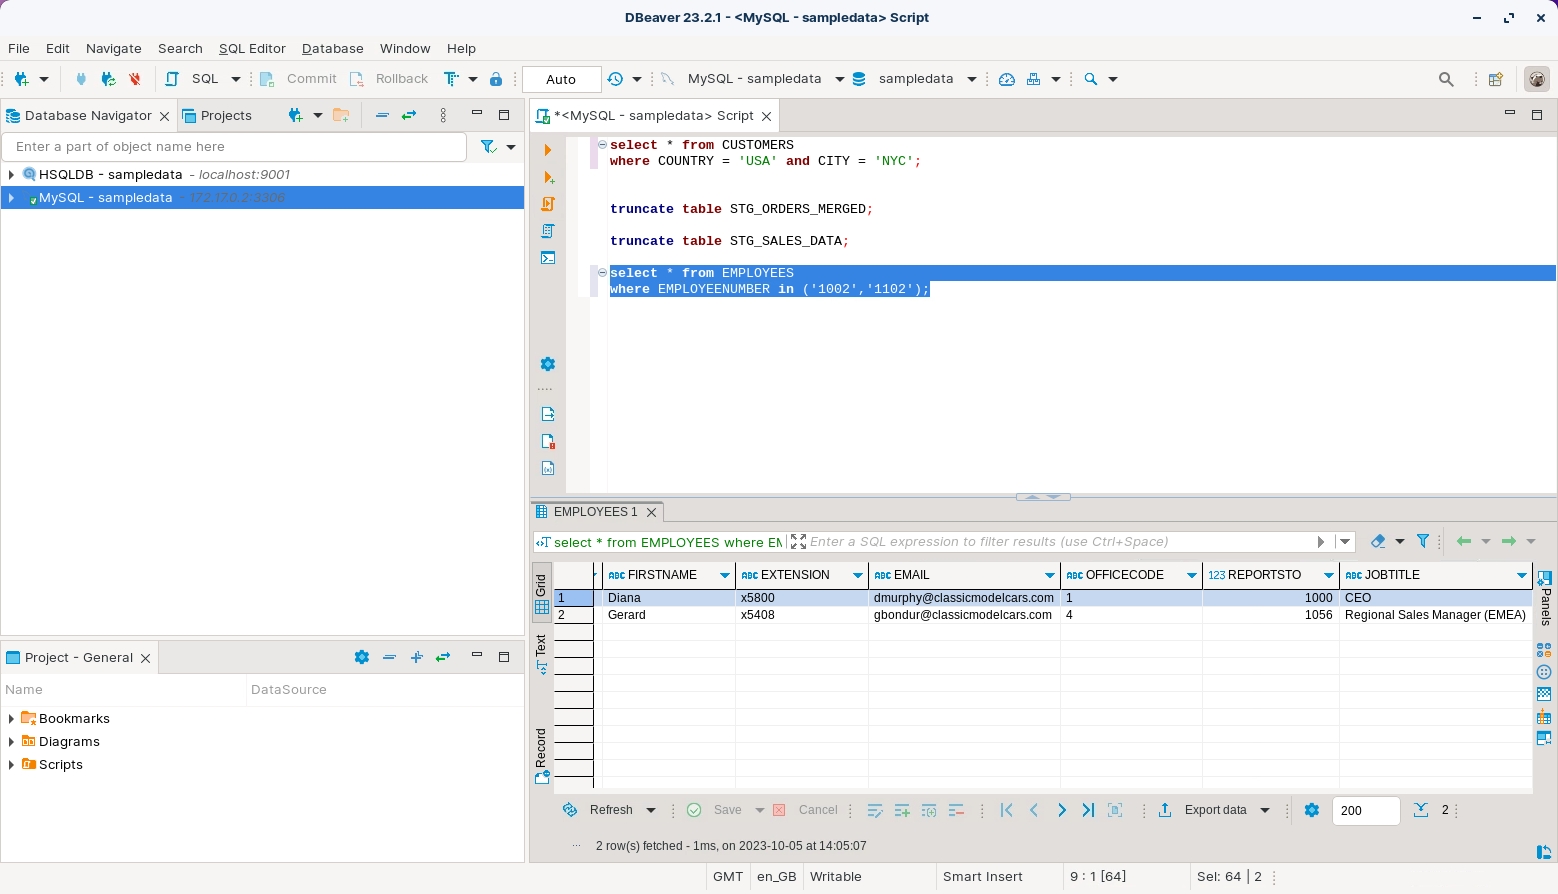1558x894 pixels.
Task: Click the Execute SQL statement arrow icon
Action: pos(547,150)
